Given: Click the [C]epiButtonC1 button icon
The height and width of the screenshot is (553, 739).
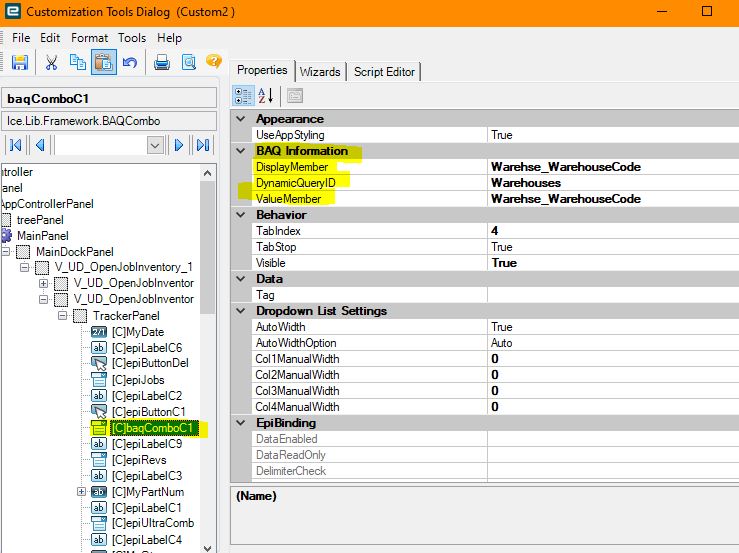Looking at the screenshot, I should [99, 412].
